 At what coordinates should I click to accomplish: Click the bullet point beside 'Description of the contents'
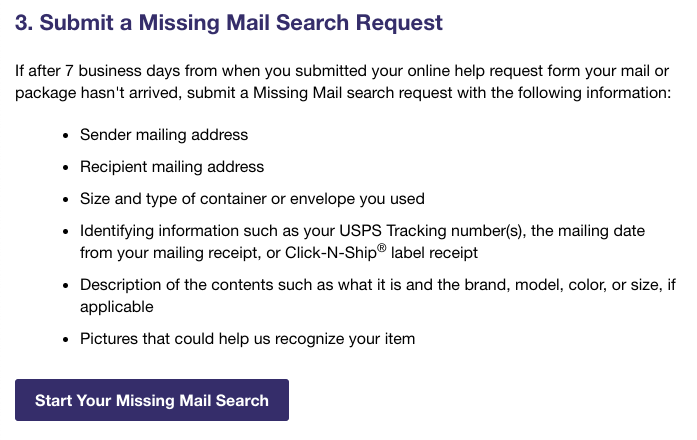point(65,285)
